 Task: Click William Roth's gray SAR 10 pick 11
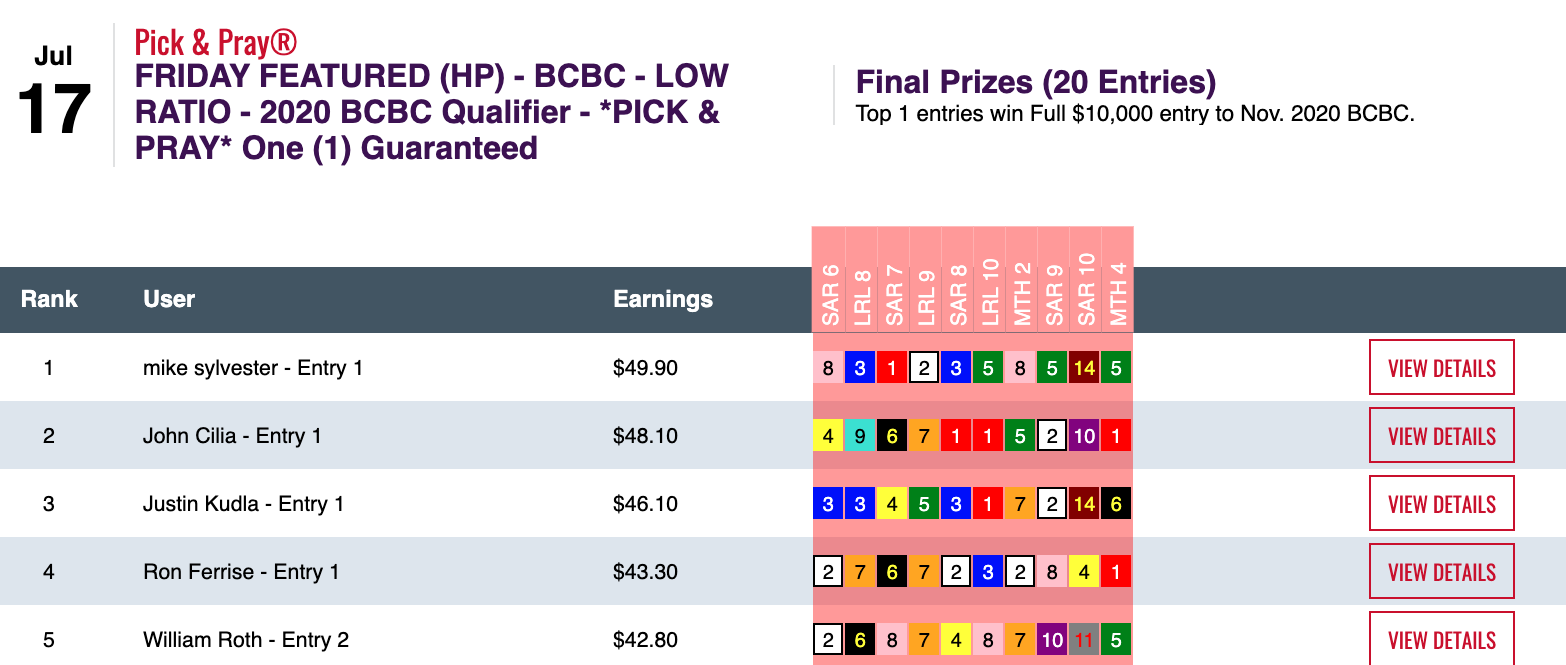coord(1084,640)
